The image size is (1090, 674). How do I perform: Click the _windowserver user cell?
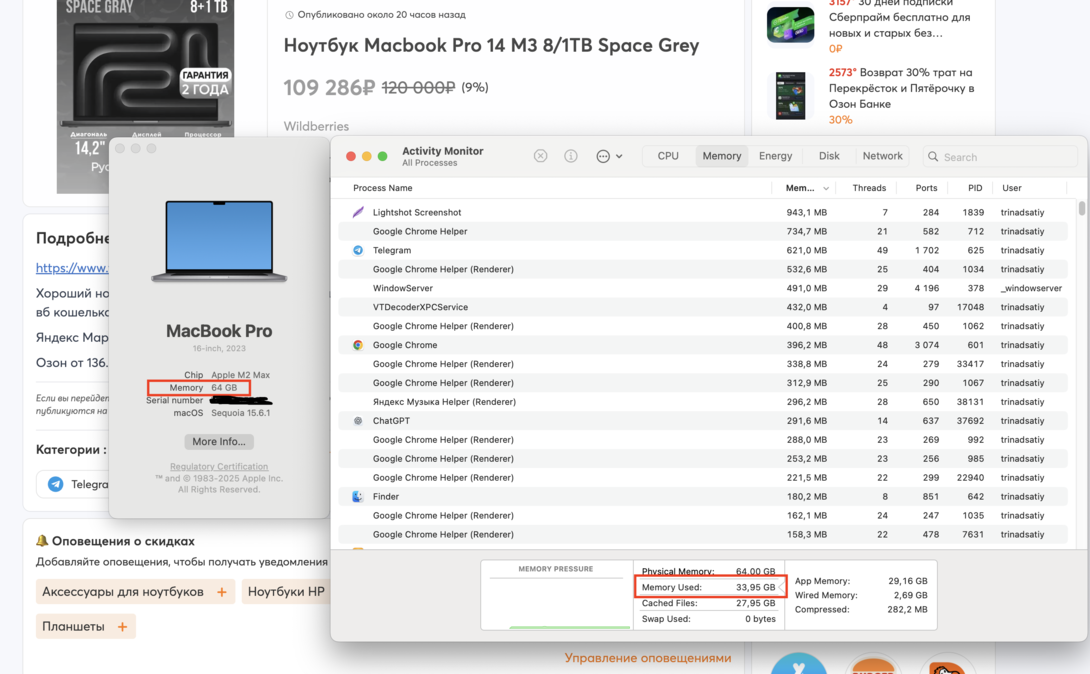(x=1031, y=288)
